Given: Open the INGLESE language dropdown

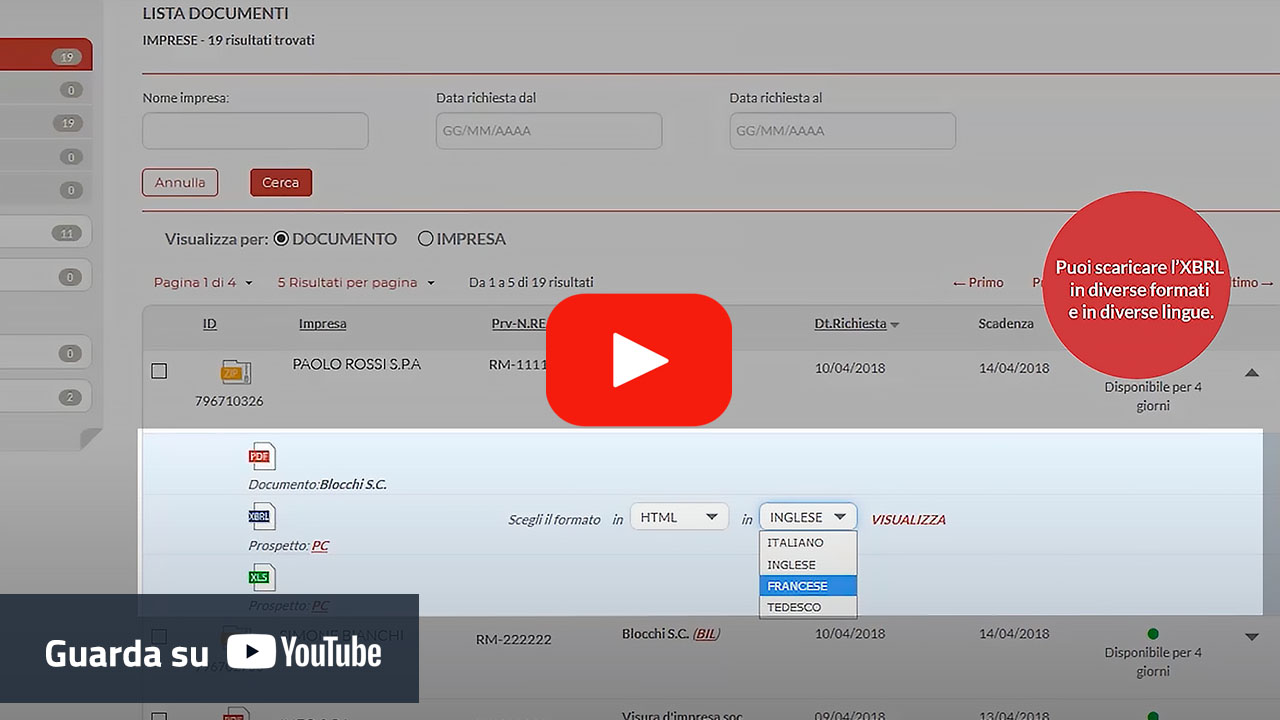Looking at the screenshot, I should pos(808,517).
